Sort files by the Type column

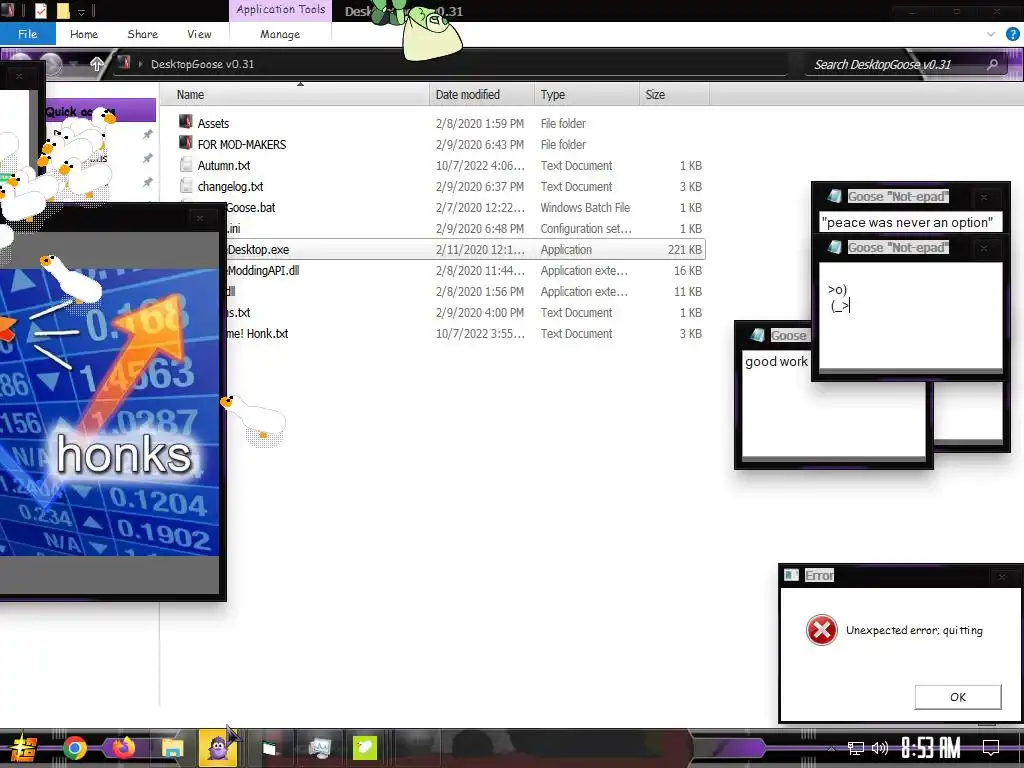[x=586, y=95]
